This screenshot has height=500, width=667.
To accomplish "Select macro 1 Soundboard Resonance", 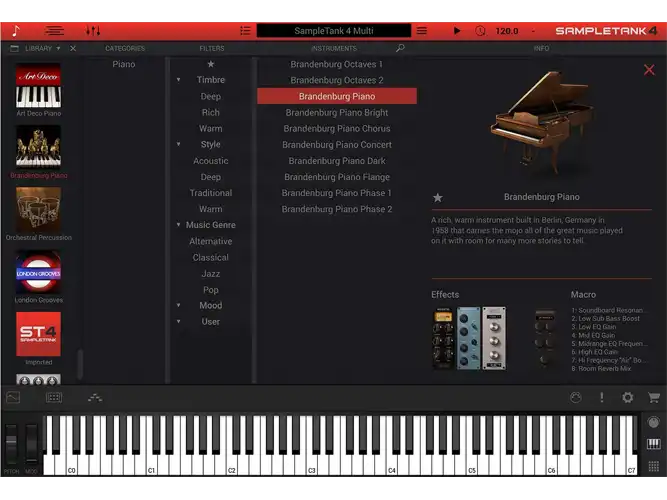I will (607, 310).
